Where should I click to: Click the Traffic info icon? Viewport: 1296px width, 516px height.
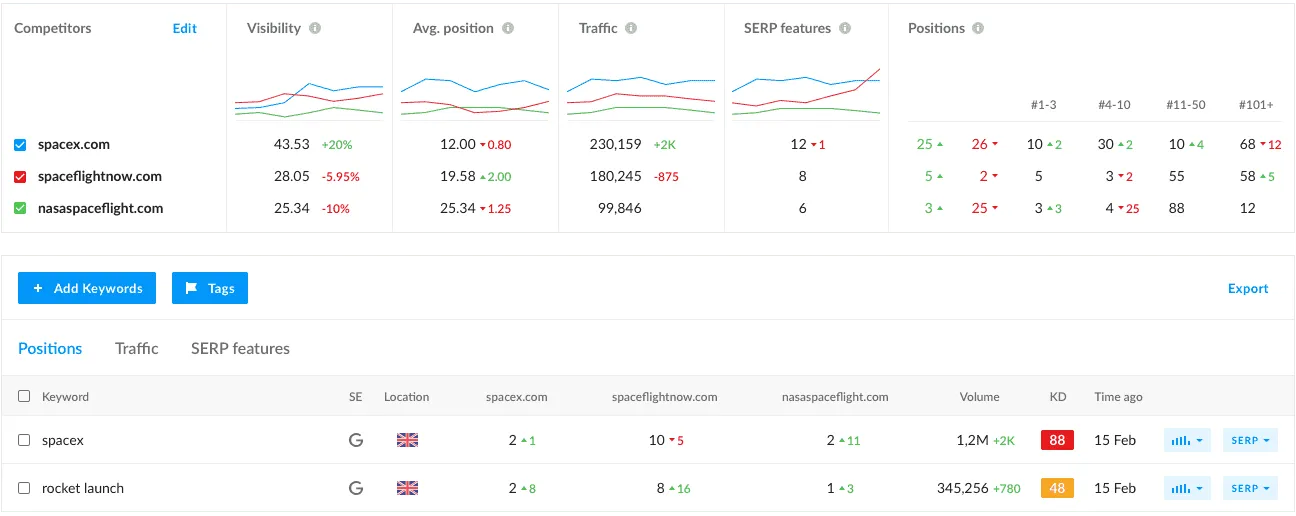632,28
